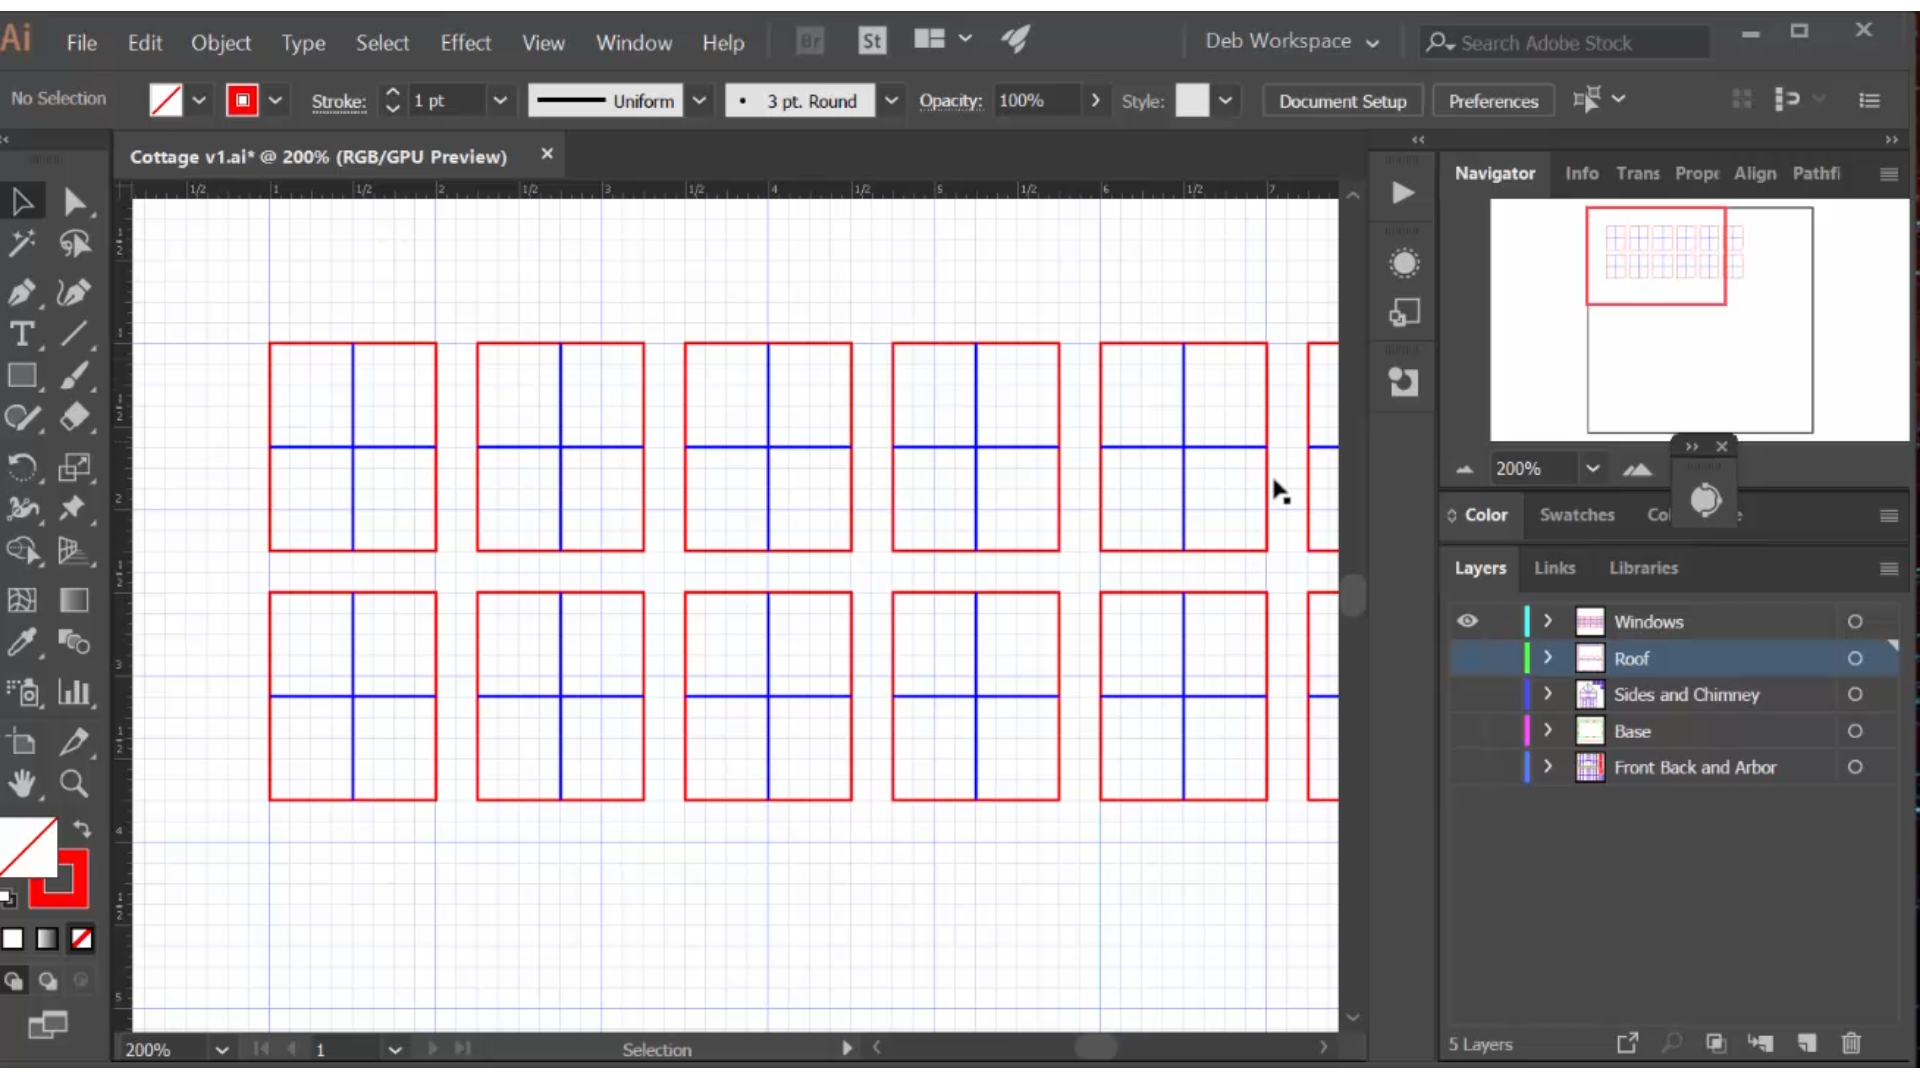Expand the Windows layer group
The image size is (1920, 1080).
point(1548,621)
